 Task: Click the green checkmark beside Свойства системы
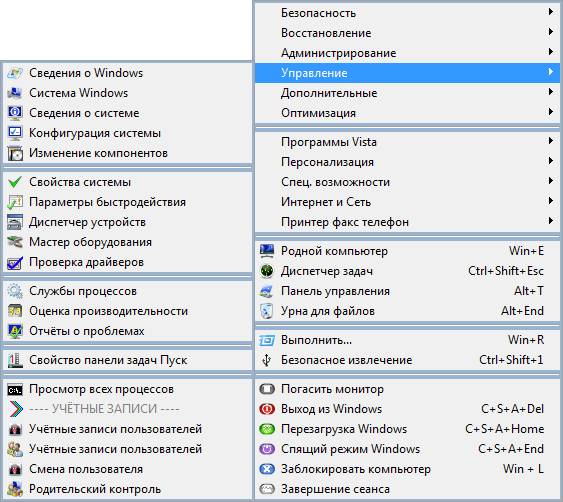point(15,182)
